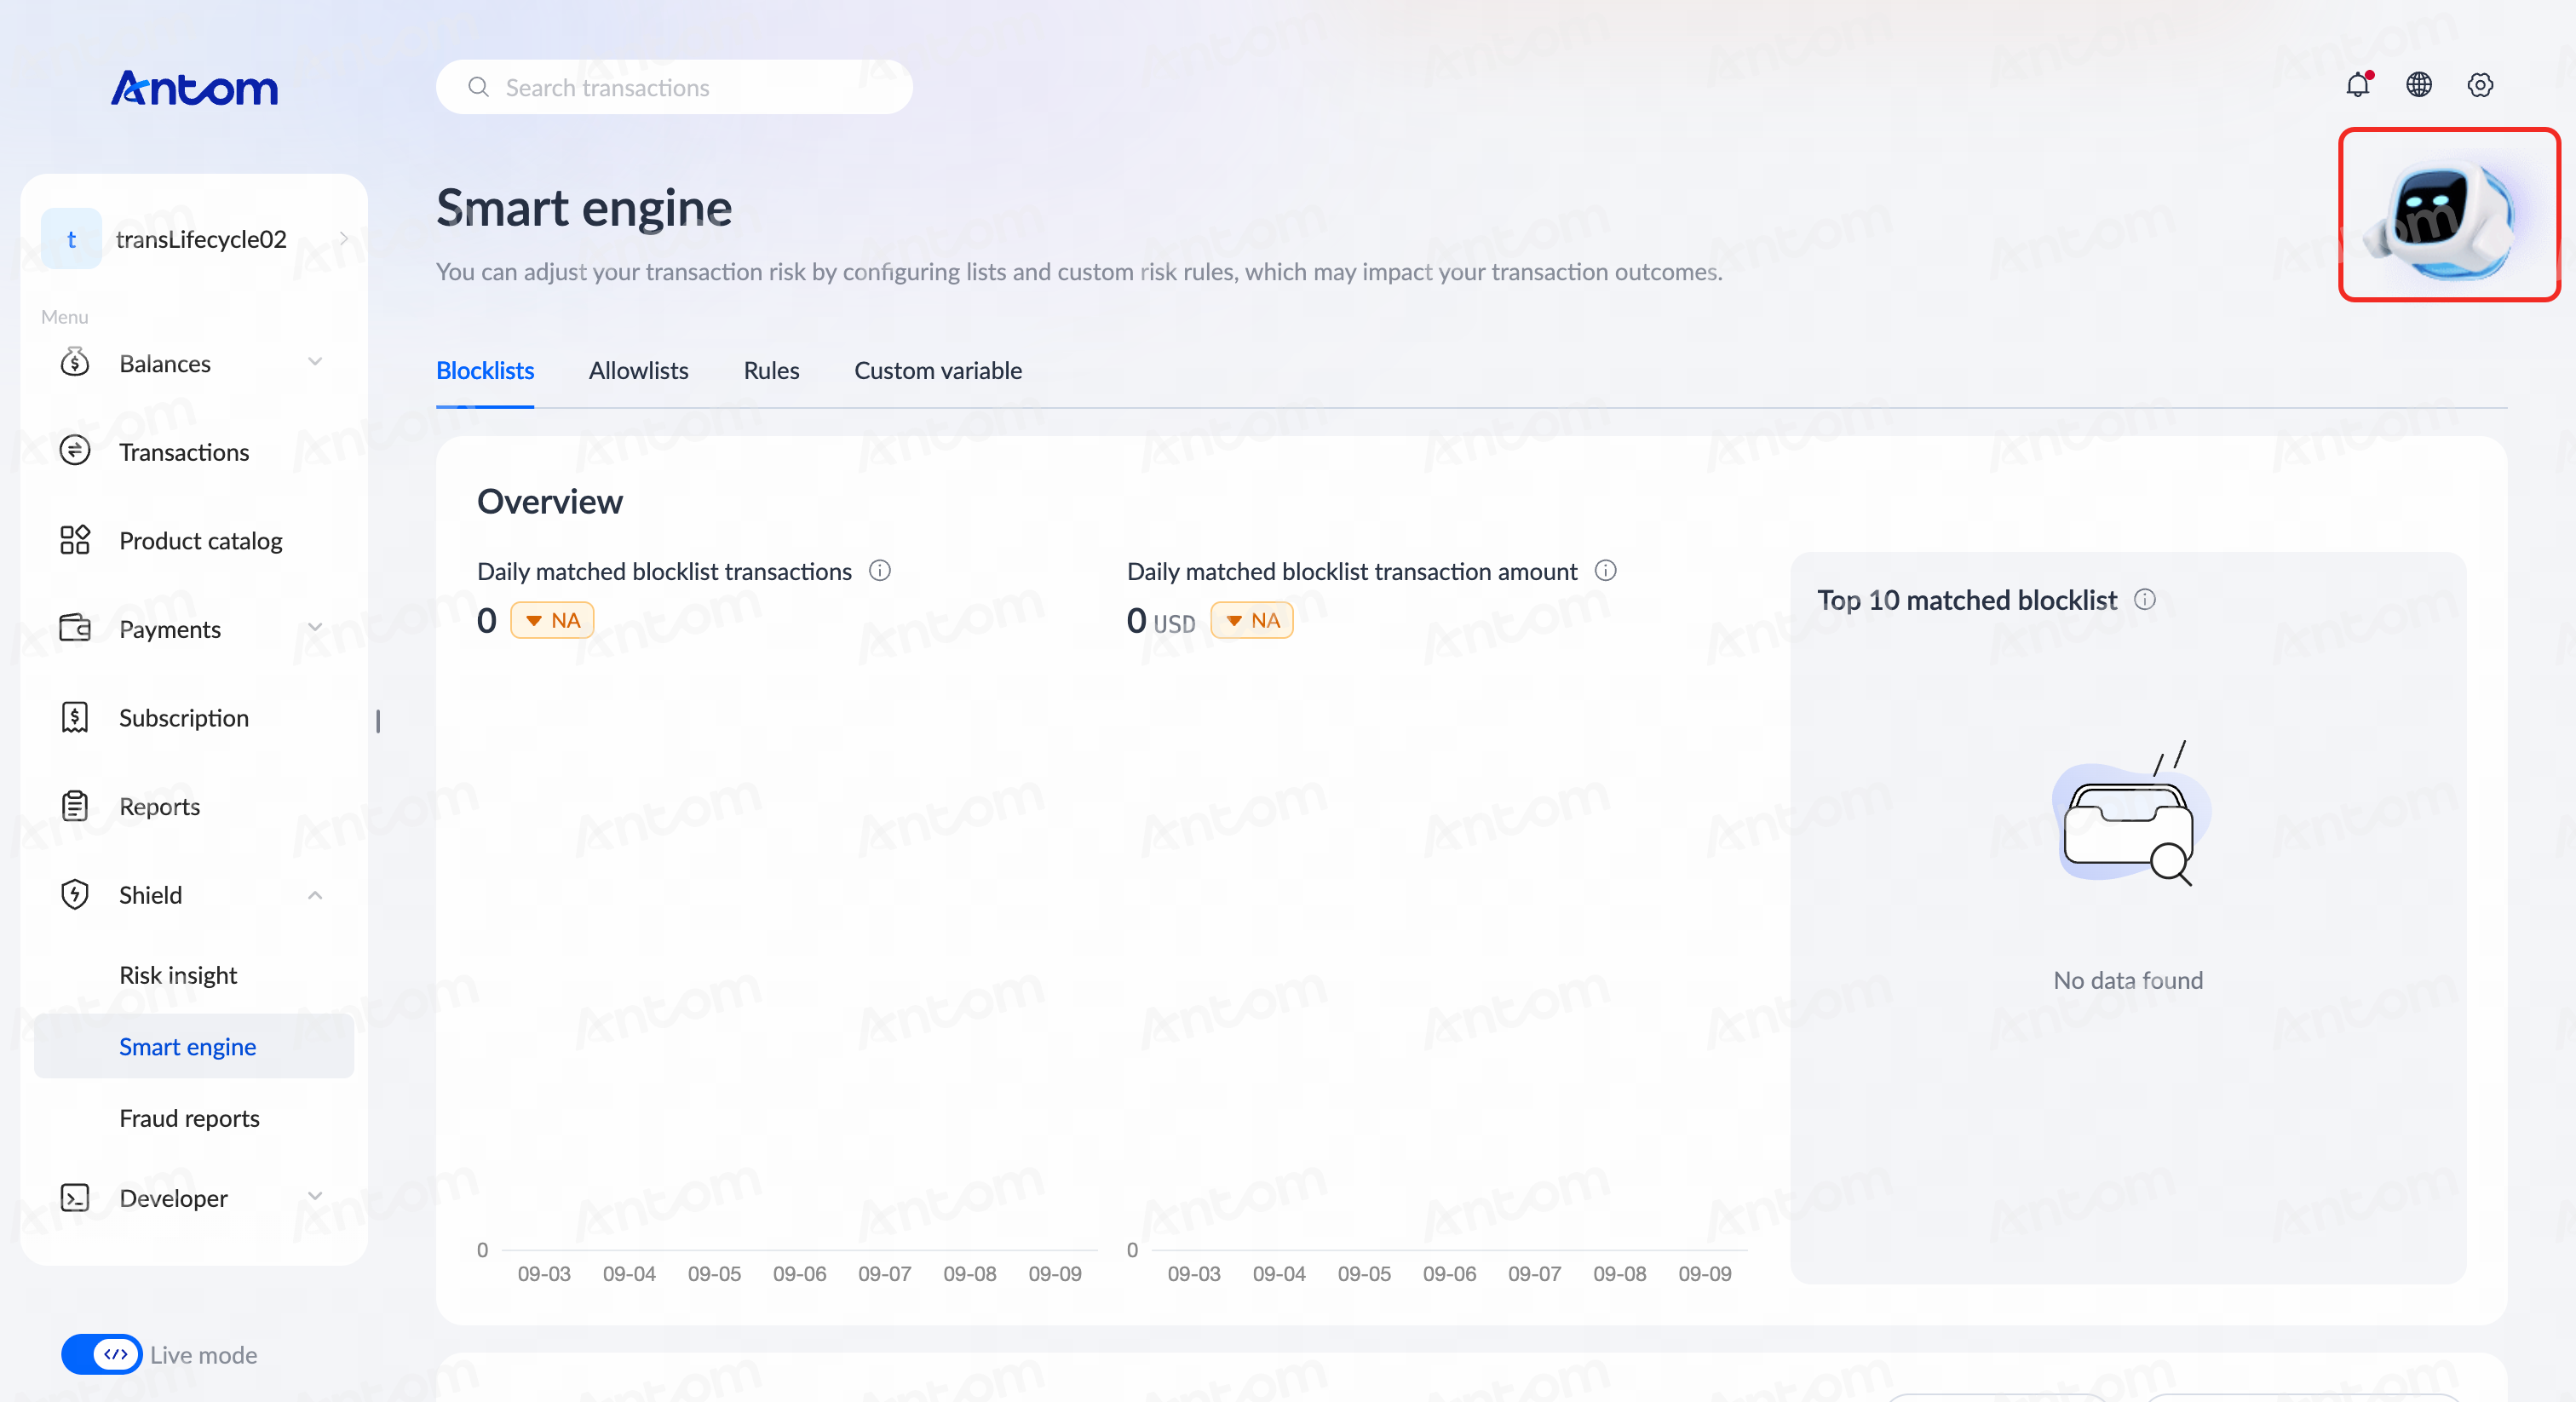Open the settings gear icon
This screenshot has width=2576, height=1402.
pyautogui.click(x=2480, y=85)
